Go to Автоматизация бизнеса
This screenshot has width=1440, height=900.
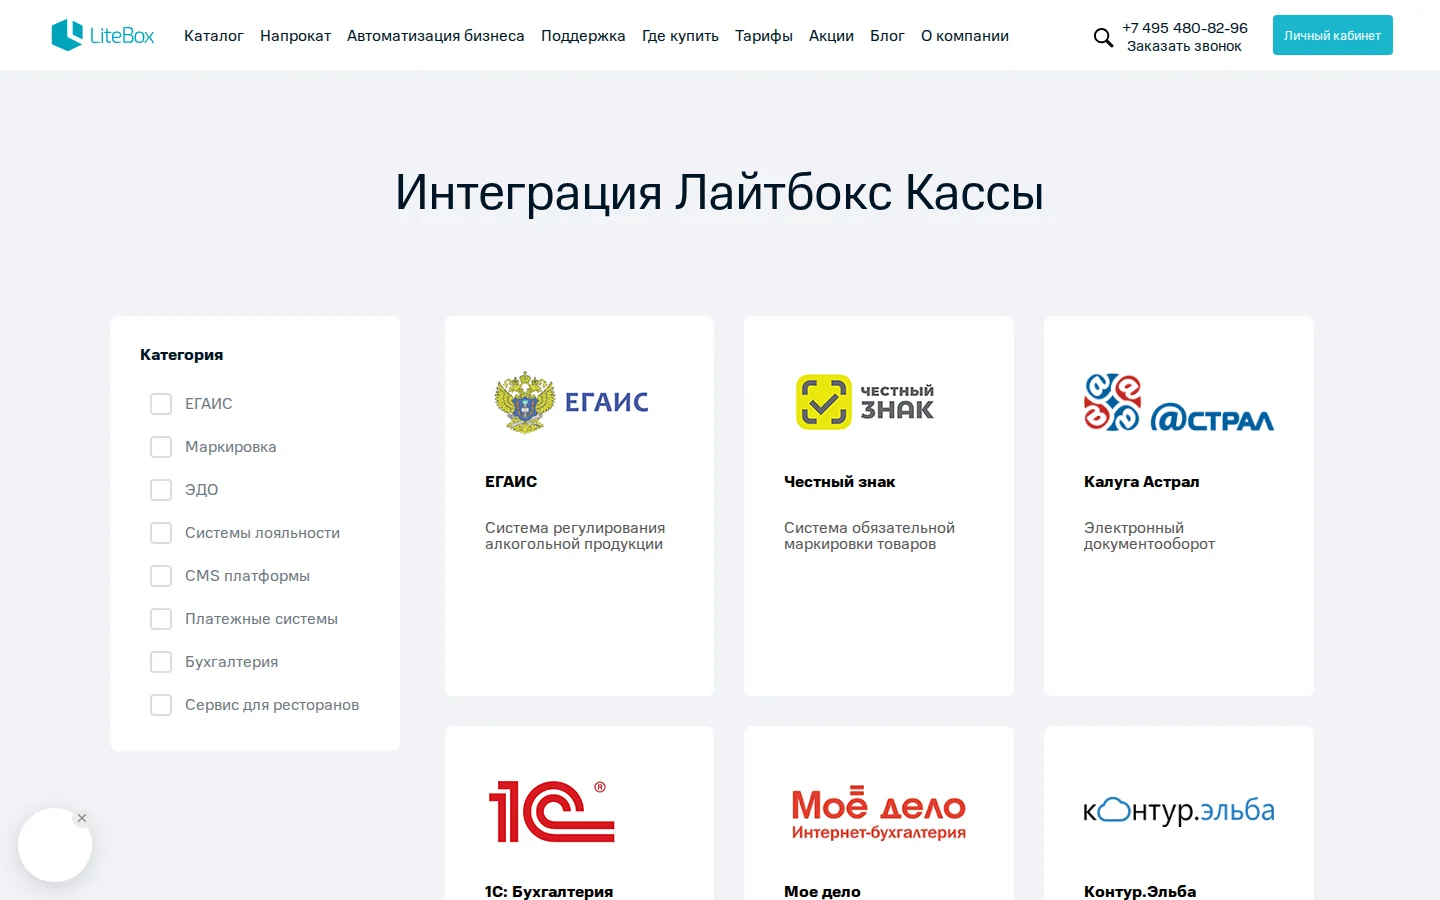point(435,36)
